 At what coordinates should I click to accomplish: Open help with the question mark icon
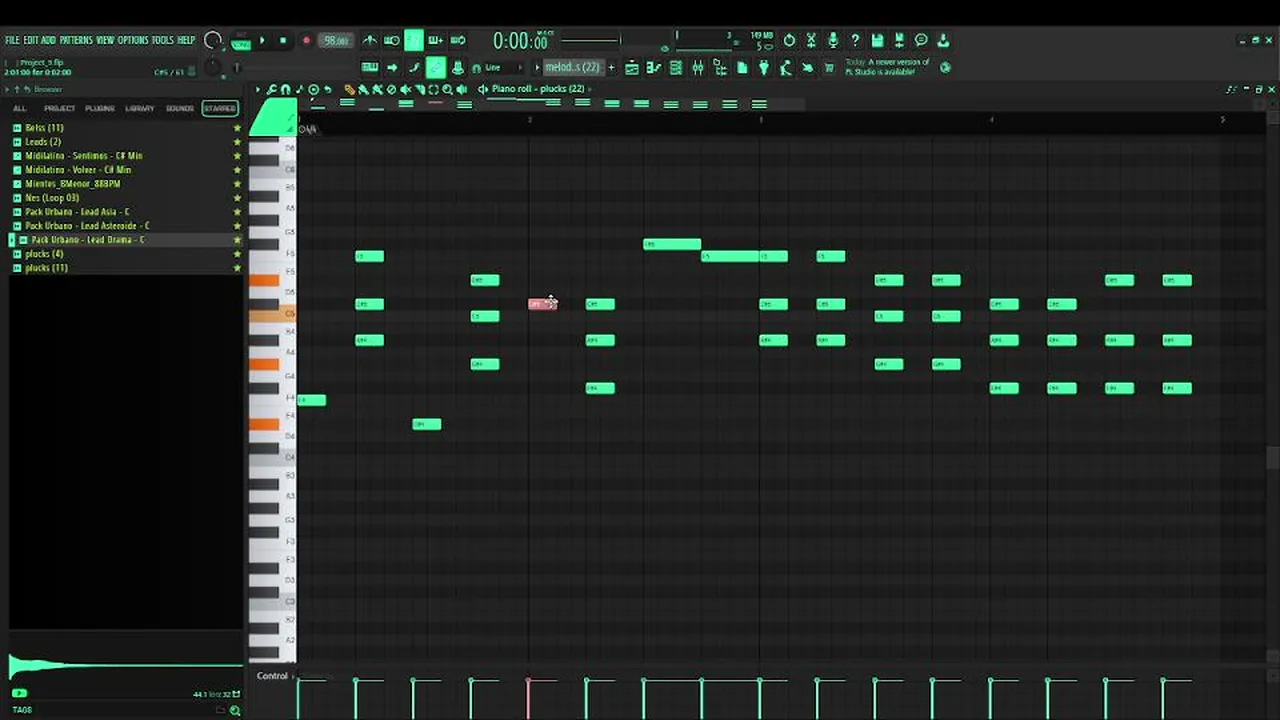click(x=855, y=40)
